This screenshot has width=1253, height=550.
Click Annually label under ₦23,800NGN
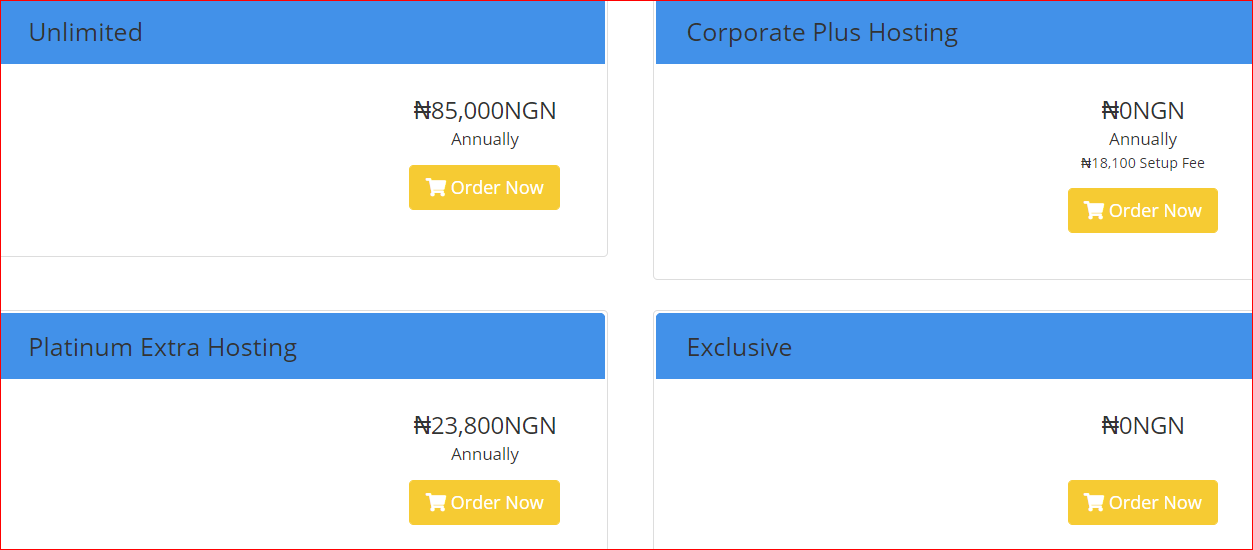[x=485, y=455]
